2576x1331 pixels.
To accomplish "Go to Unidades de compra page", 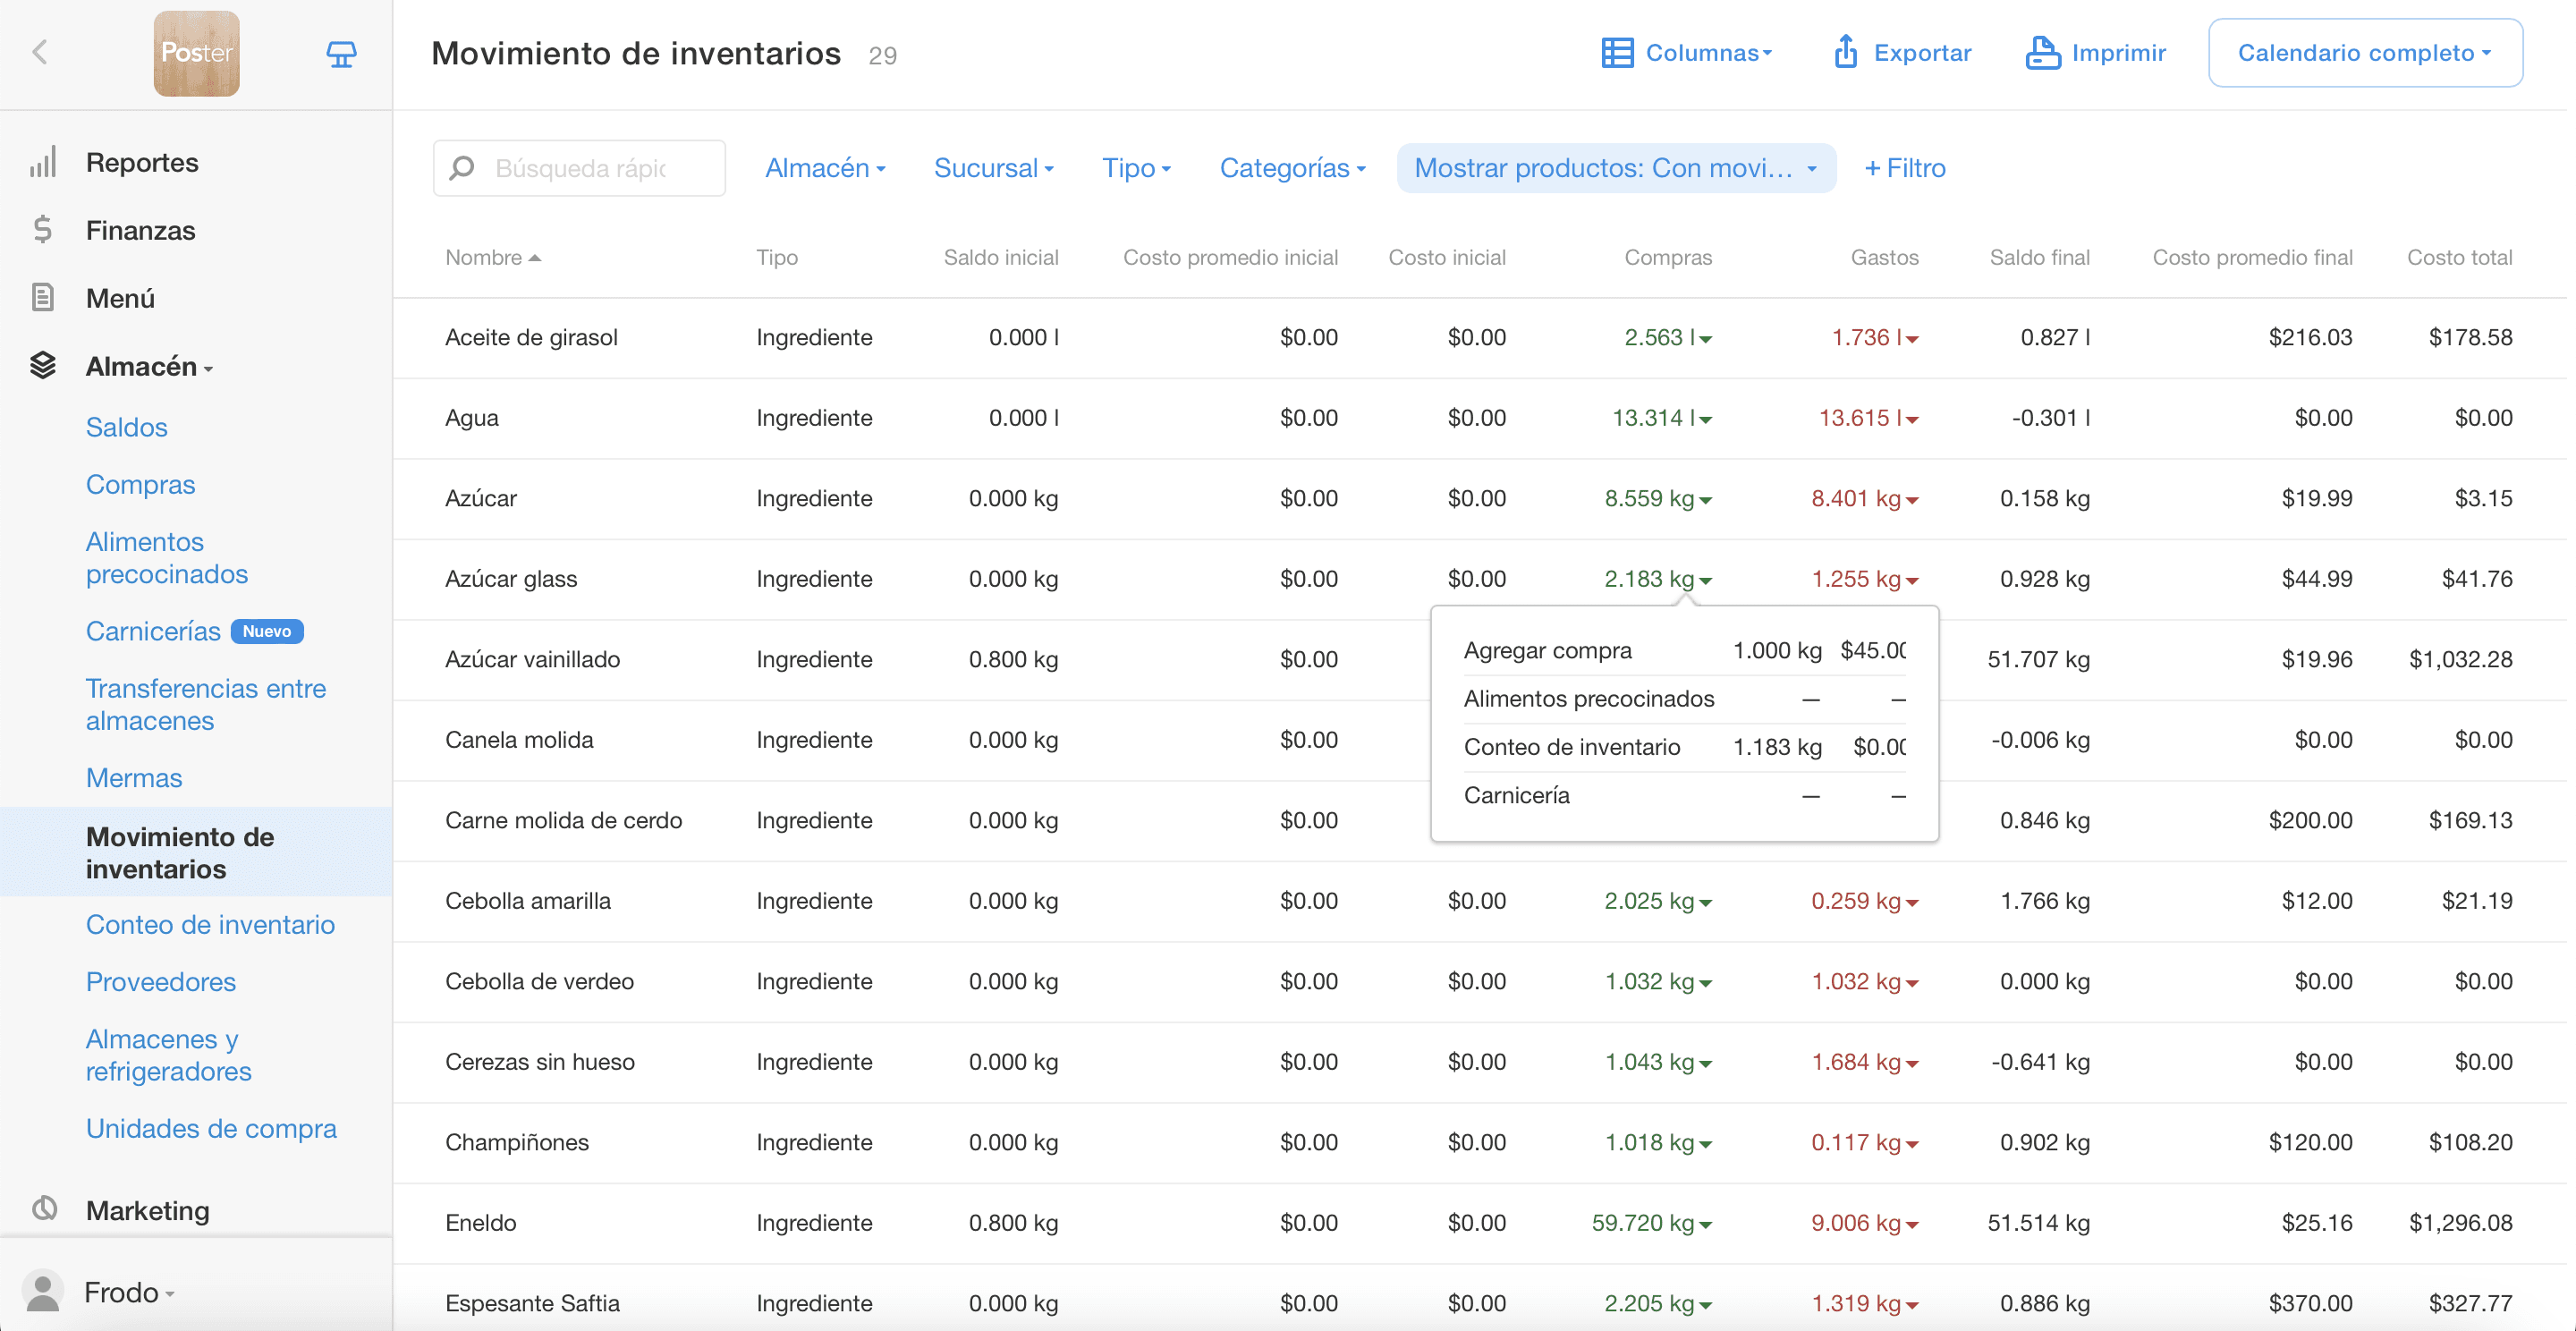I will (x=211, y=1128).
